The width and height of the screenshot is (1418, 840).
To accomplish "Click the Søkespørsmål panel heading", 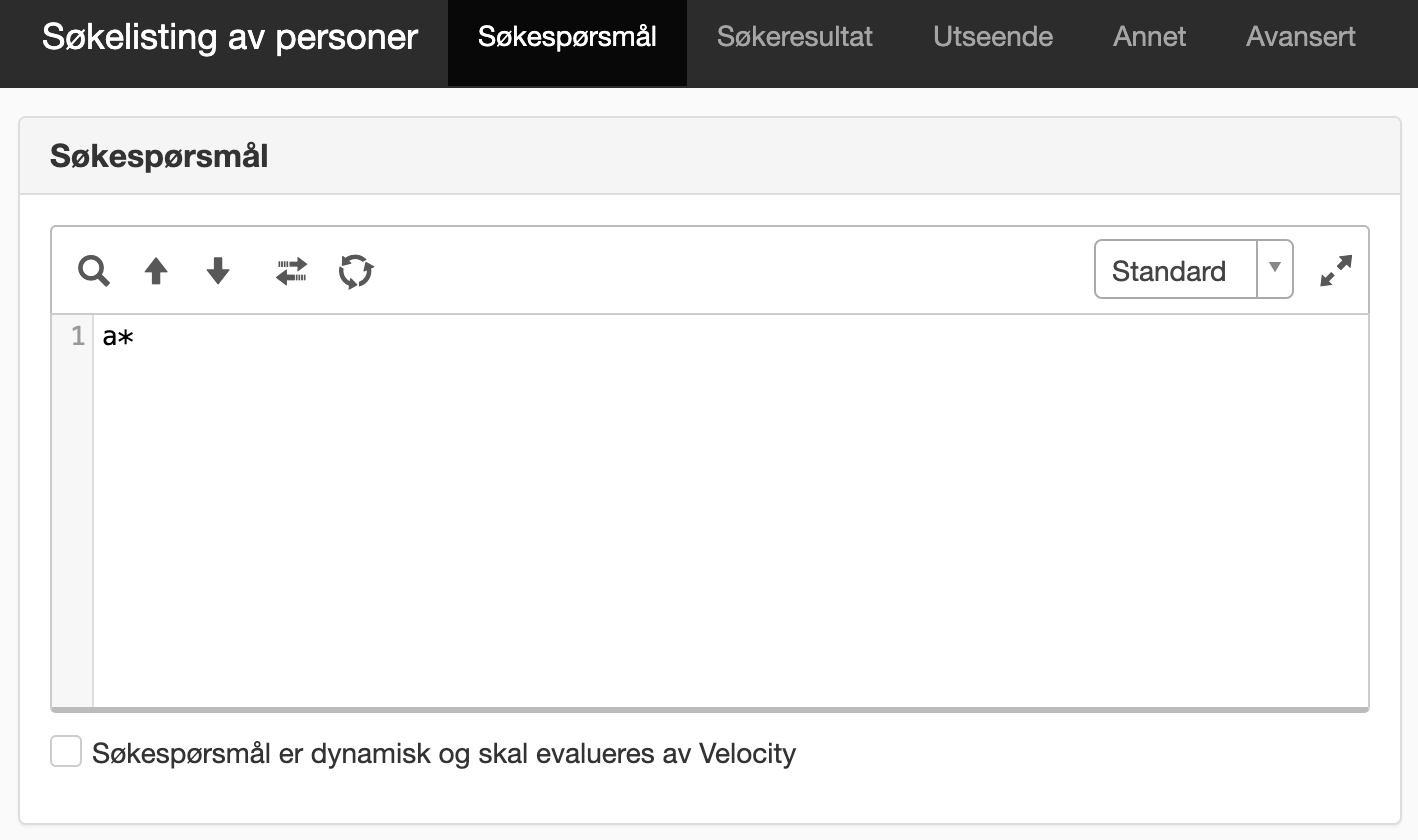I will pos(159,156).
